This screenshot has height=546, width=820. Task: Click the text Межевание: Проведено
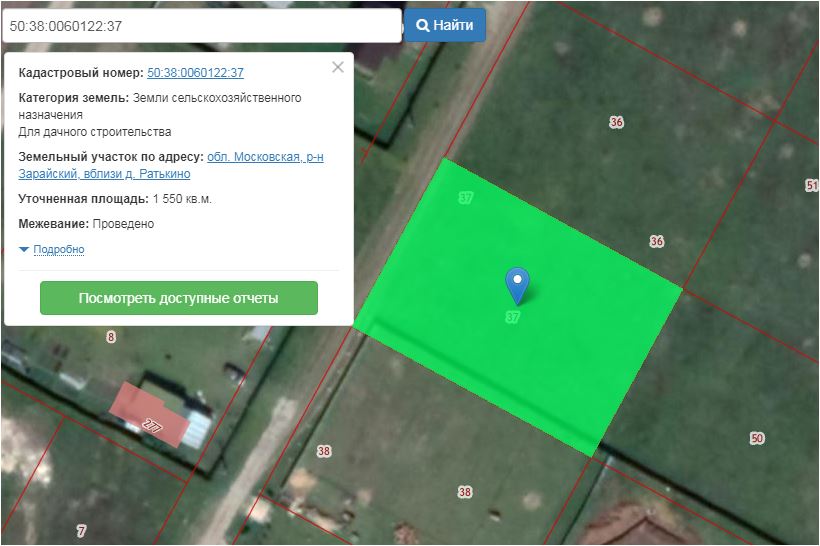[86, 224]
